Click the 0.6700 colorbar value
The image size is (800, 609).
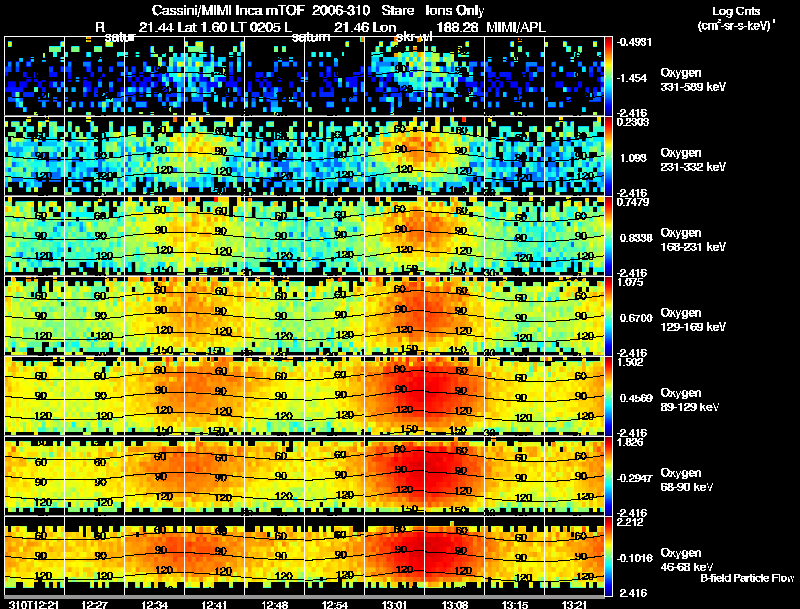click(x=636, y=318)
